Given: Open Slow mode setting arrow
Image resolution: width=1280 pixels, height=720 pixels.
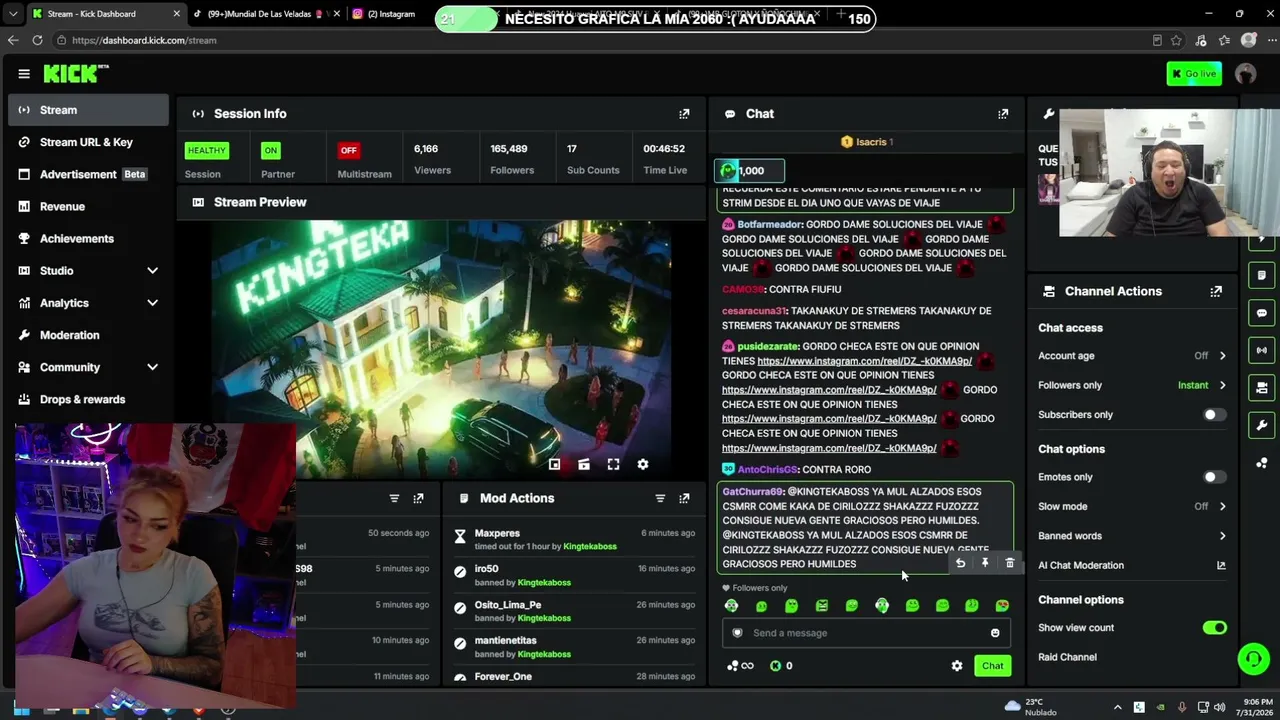Looking at the screenshot, I should point(1222,507).
